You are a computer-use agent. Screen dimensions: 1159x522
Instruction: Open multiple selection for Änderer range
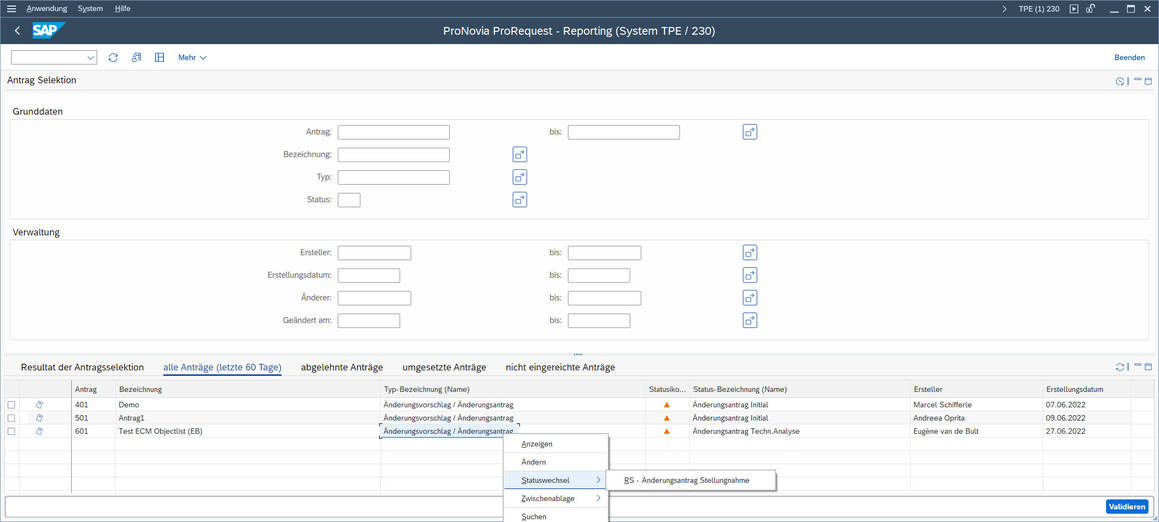coord(750,298)
